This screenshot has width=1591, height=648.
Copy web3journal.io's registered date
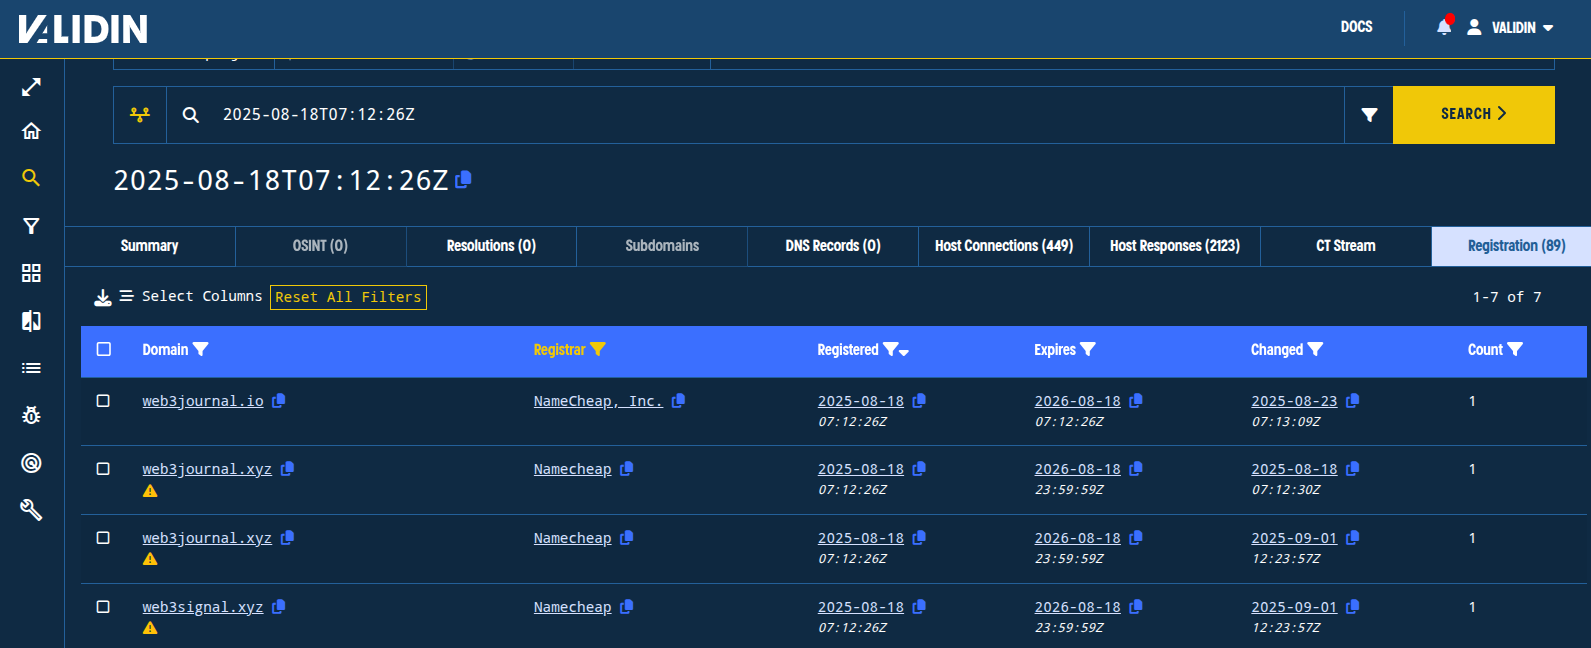pyautogui.click(x=919, y=401)
